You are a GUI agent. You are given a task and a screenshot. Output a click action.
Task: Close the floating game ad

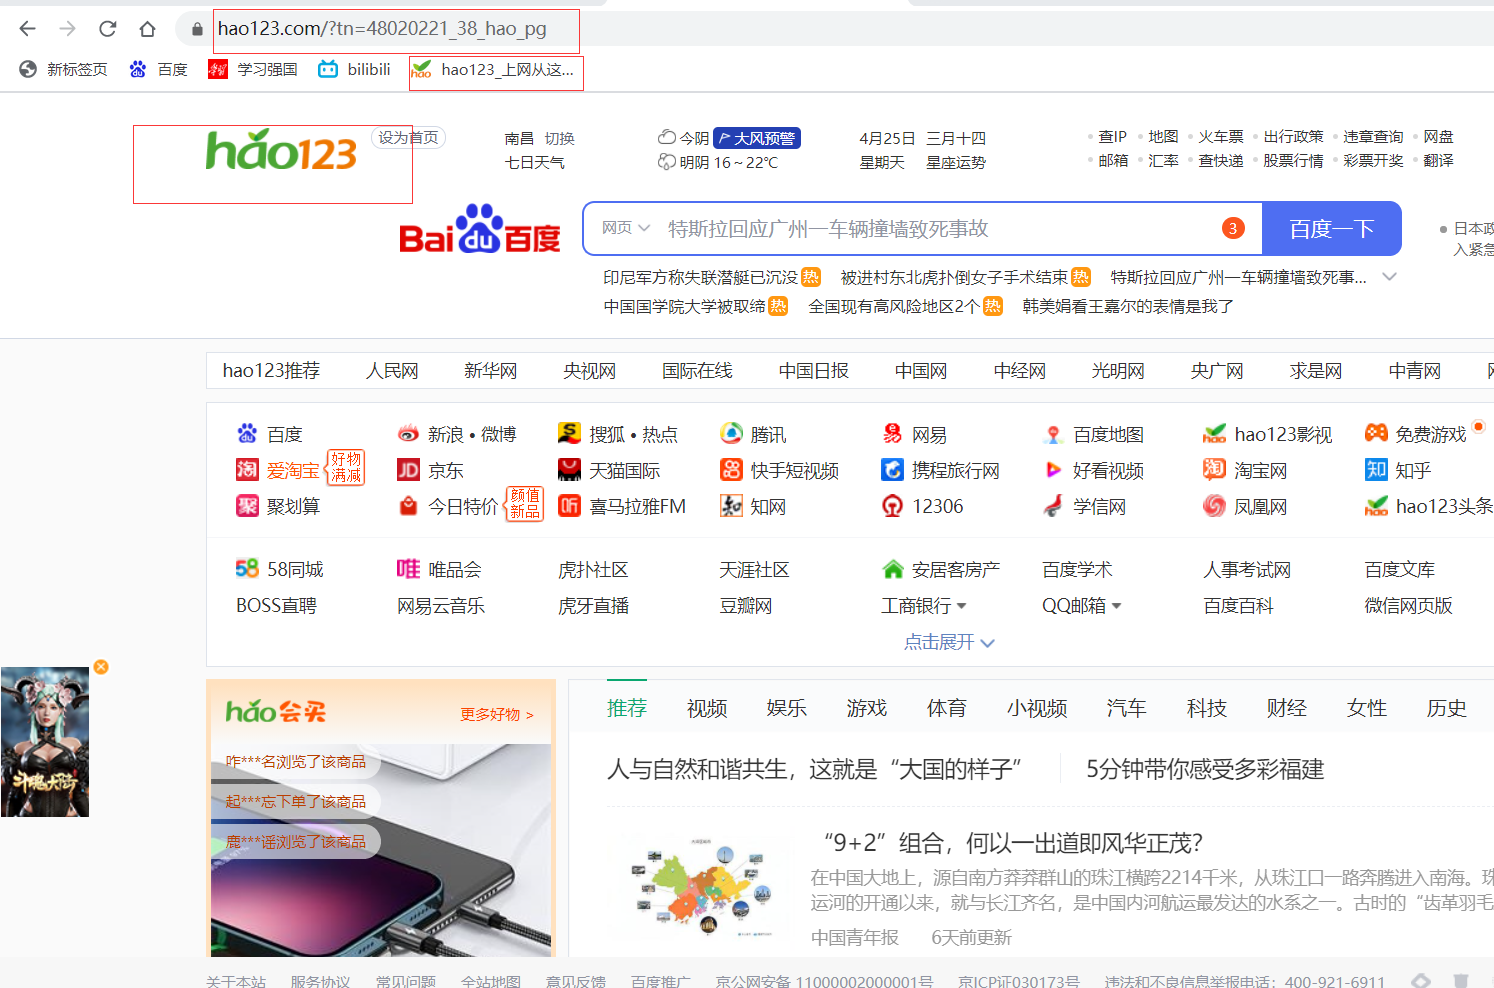click(x=101, y=667)
